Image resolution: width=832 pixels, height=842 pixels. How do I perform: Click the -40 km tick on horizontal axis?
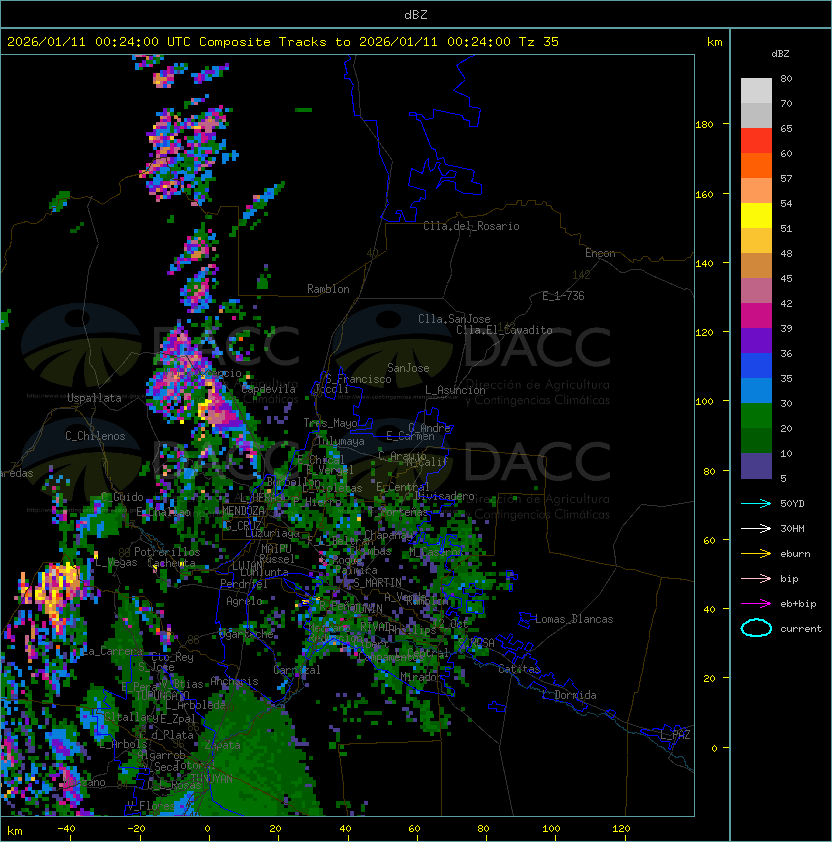click(66, 829)
